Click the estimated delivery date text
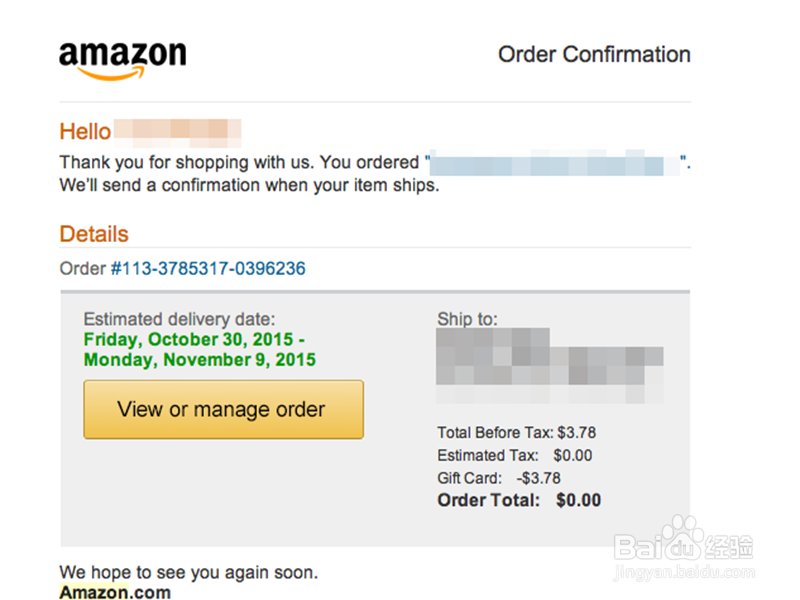Screen dimensions: 800x600 coord(199,349)
